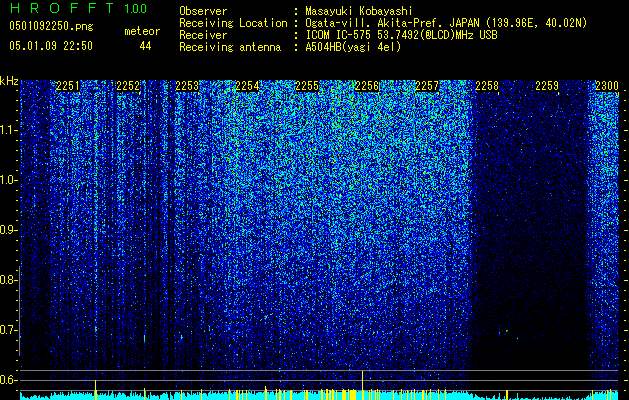Click the 0.9 kHz axis label

(7, 230)
